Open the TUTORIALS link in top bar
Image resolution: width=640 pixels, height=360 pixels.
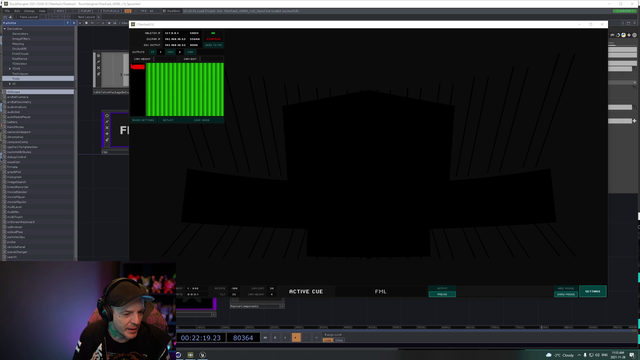tap(111, 11)
